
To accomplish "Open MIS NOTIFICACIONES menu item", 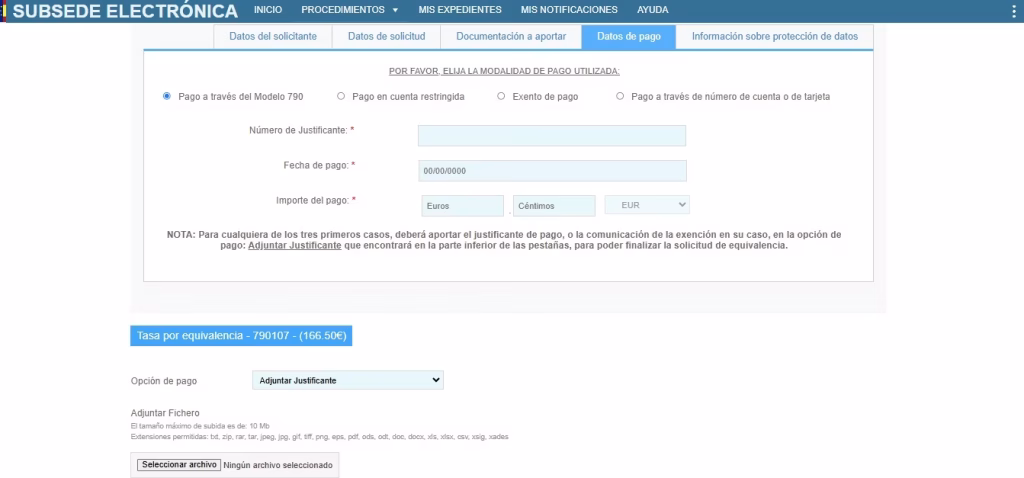I will (569, 10).
